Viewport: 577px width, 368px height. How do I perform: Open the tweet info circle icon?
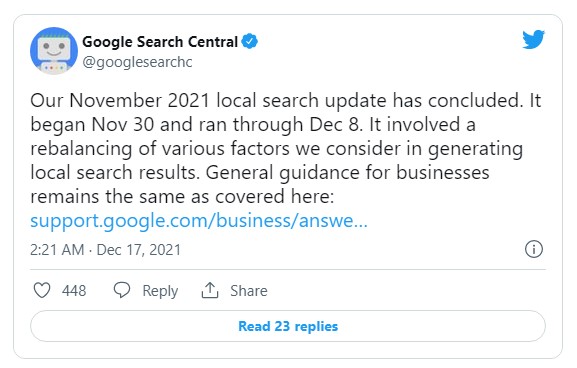534,249
